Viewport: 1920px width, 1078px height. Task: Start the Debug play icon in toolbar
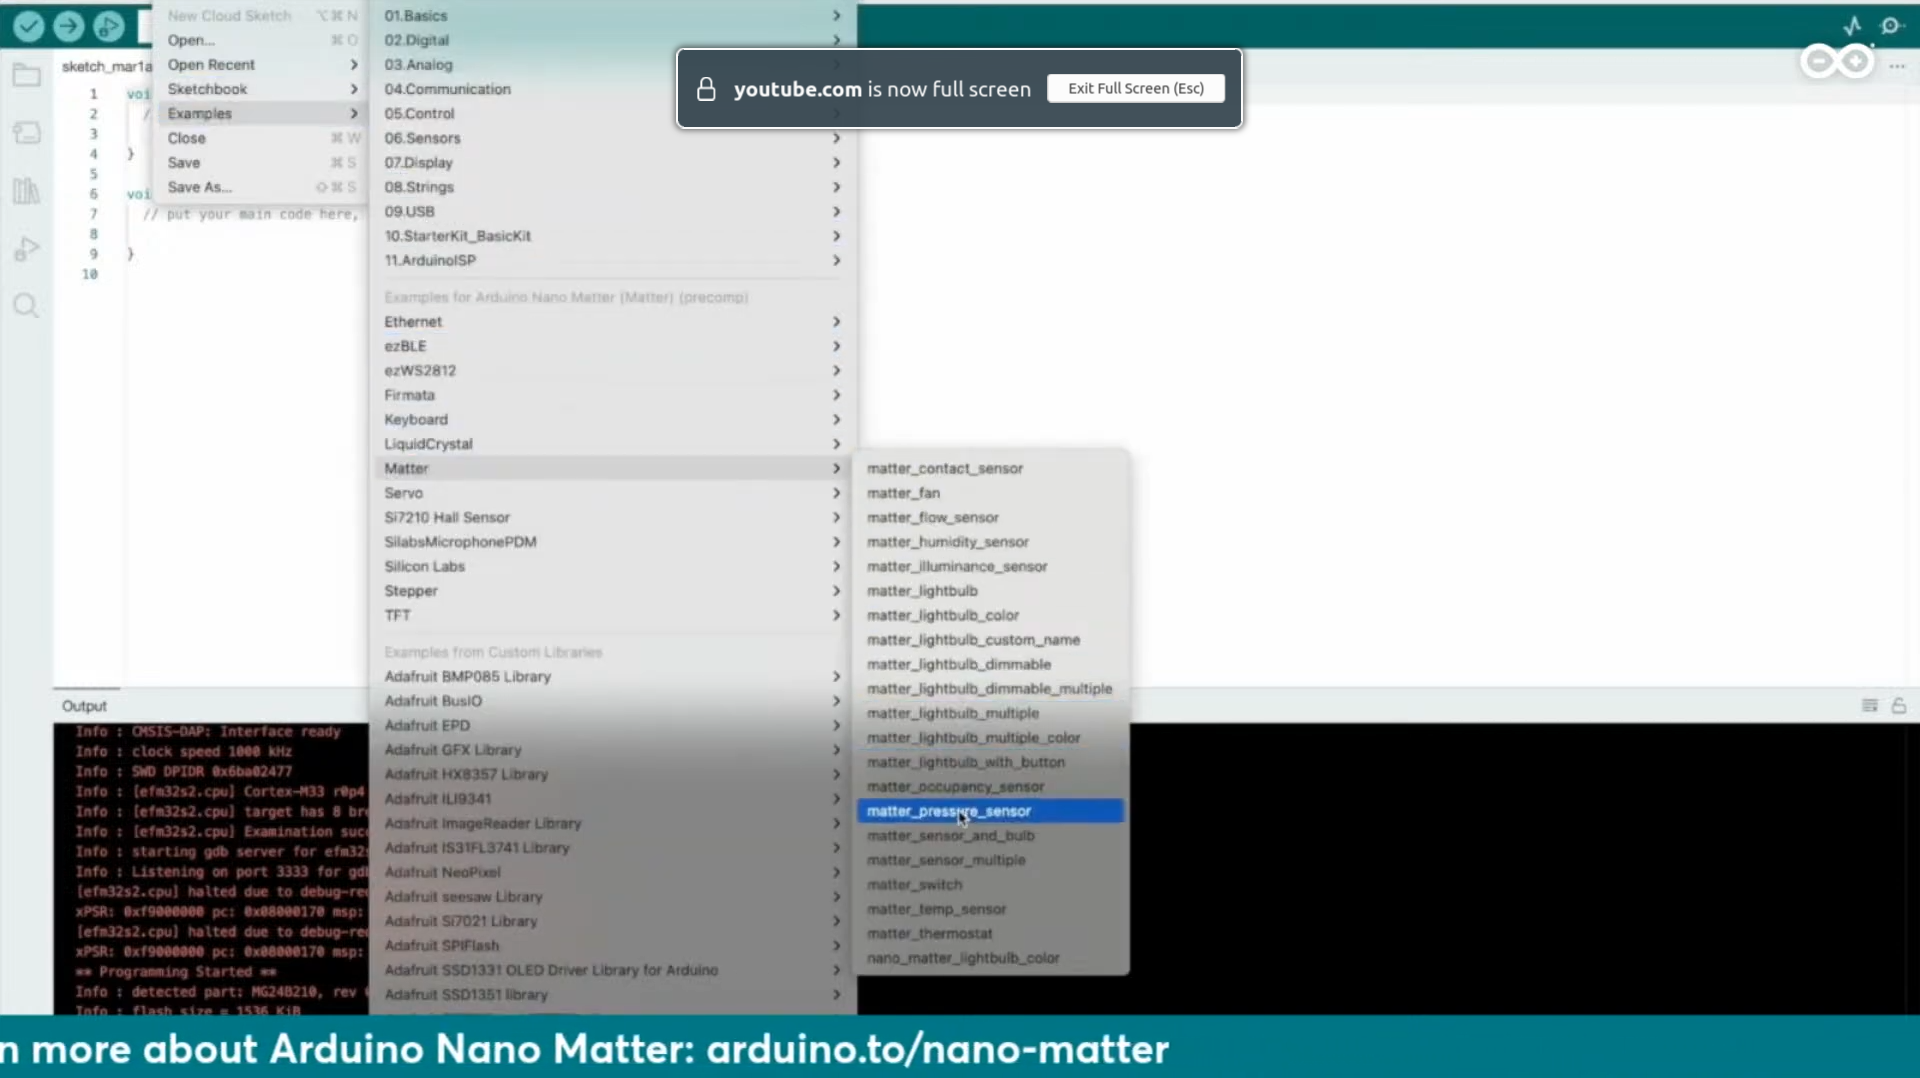[108, 26]
